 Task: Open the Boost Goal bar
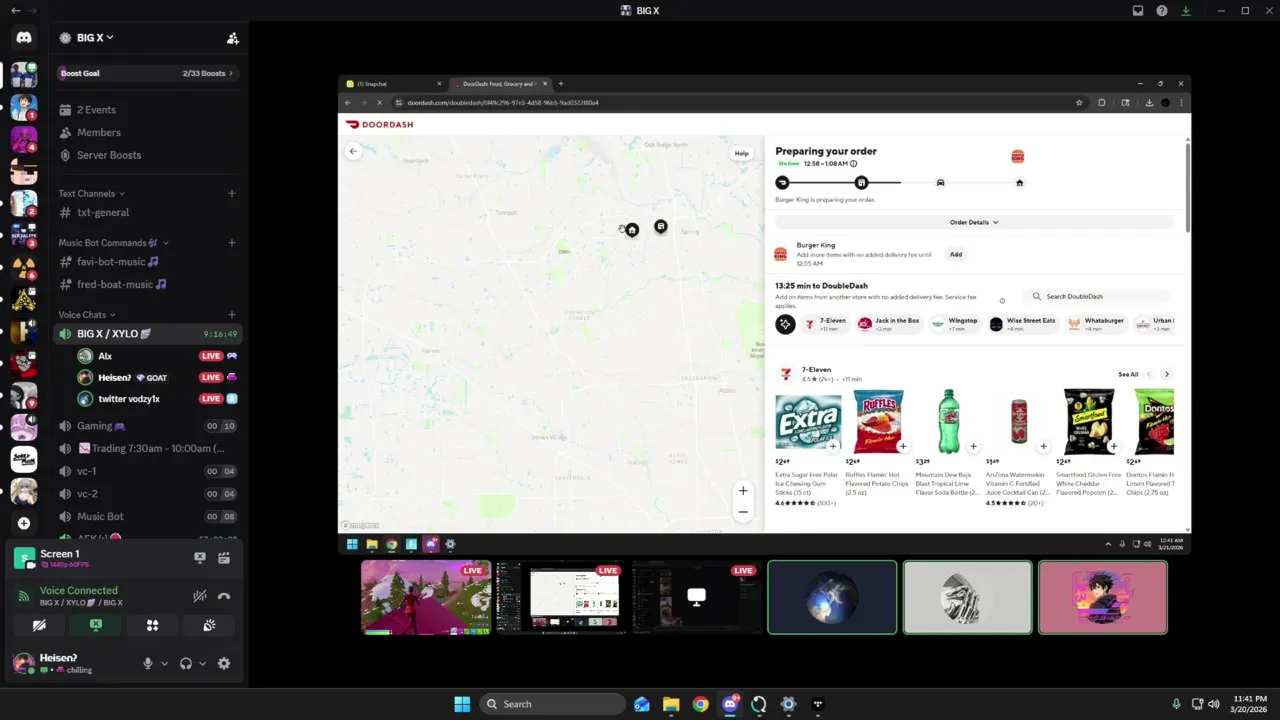[146, 73]
